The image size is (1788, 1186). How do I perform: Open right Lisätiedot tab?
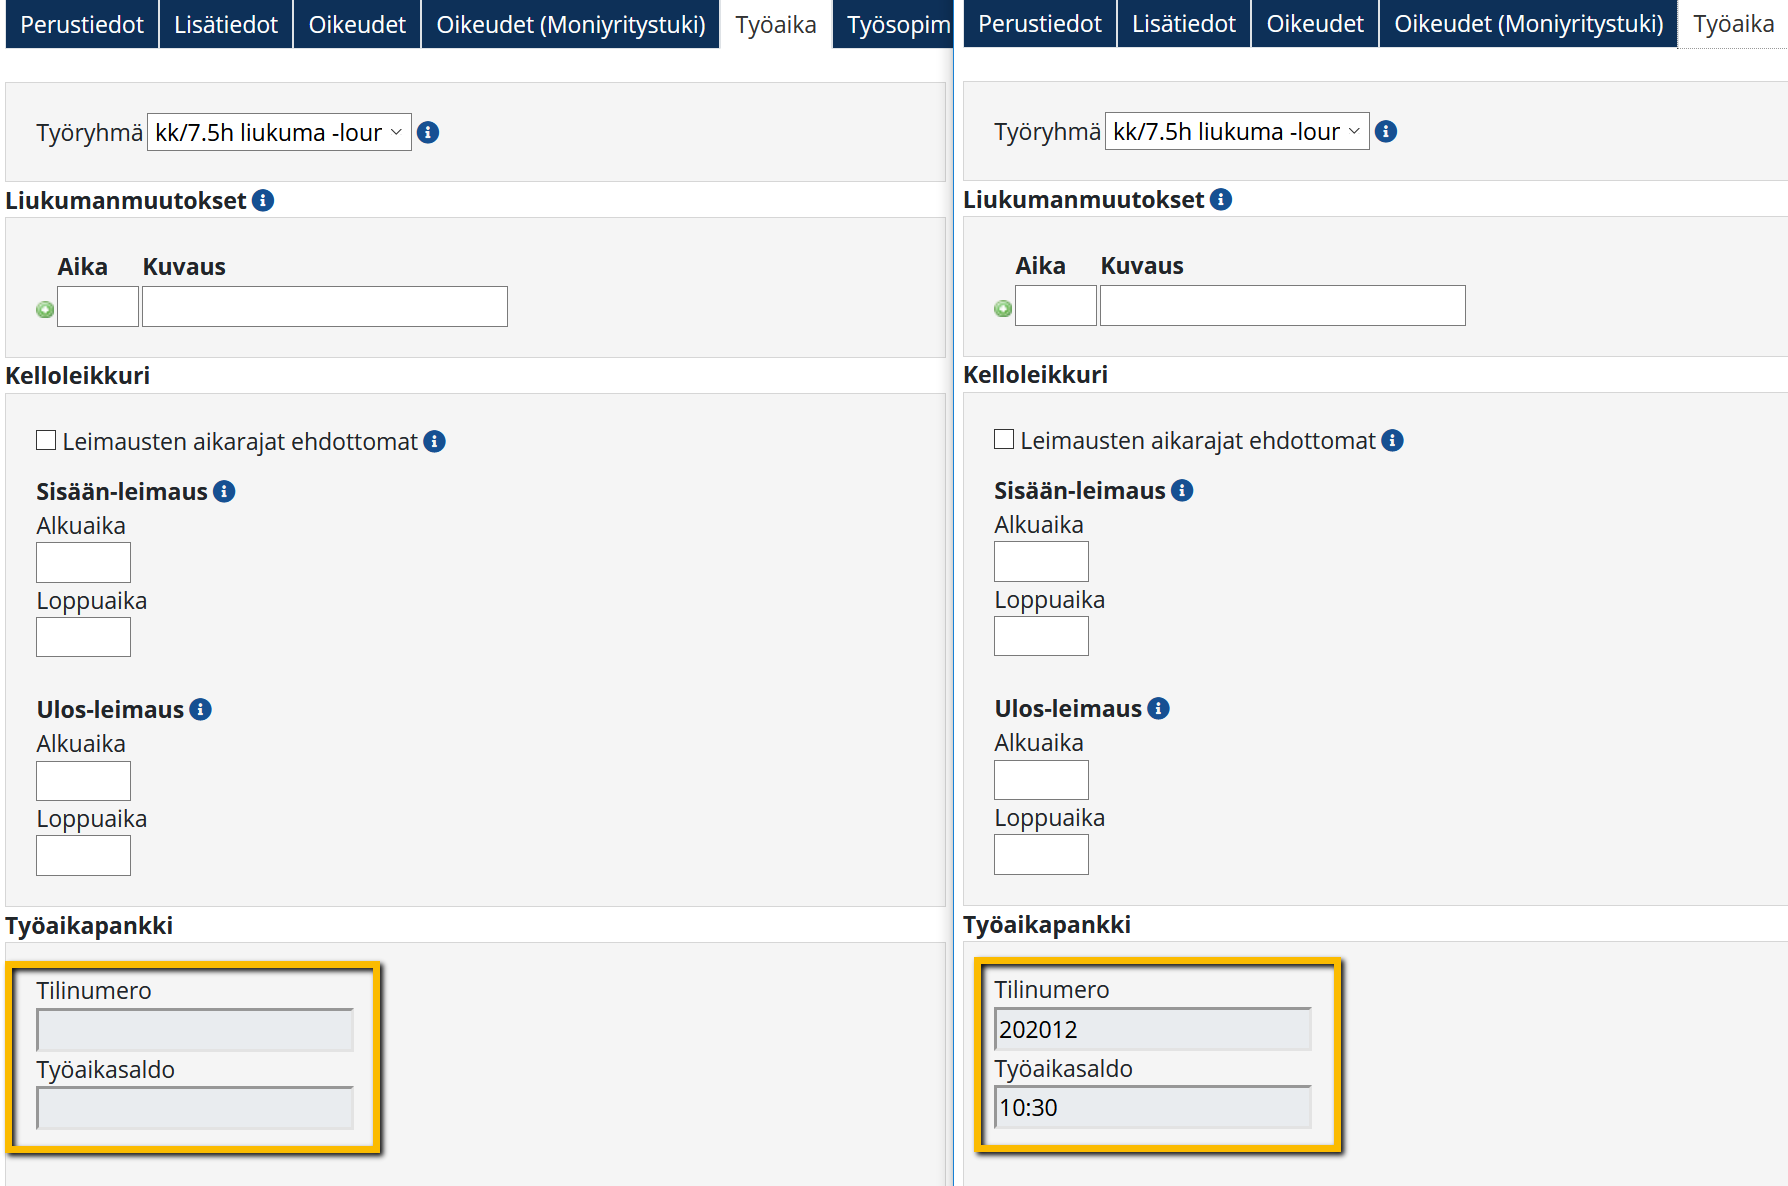point(1184,23)
